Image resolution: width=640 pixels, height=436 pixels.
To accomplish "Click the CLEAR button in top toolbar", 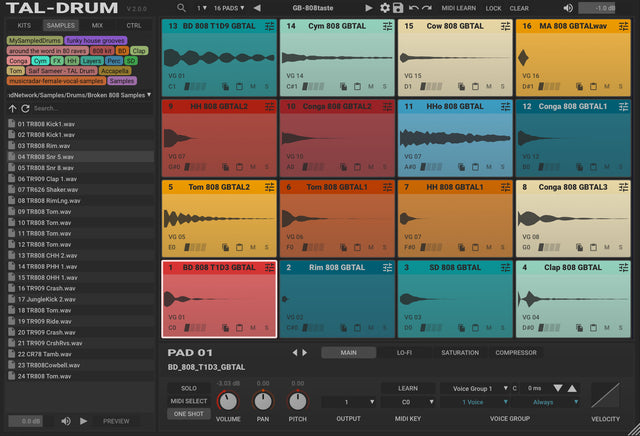I will pos(519,8).
